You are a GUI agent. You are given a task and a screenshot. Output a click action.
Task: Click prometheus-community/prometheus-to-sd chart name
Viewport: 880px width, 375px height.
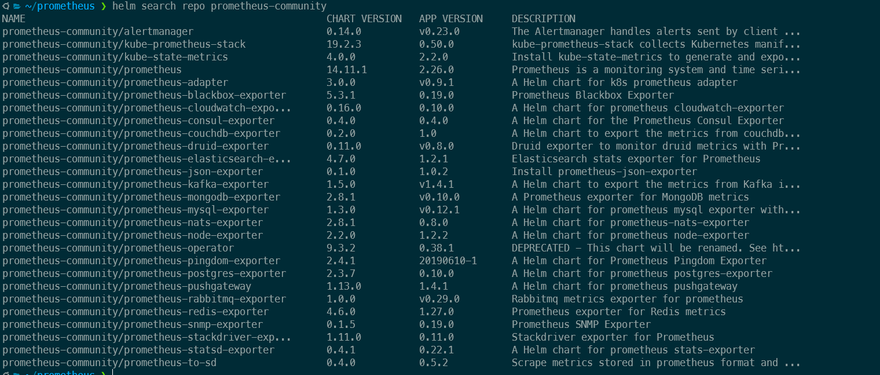(109, 363)
